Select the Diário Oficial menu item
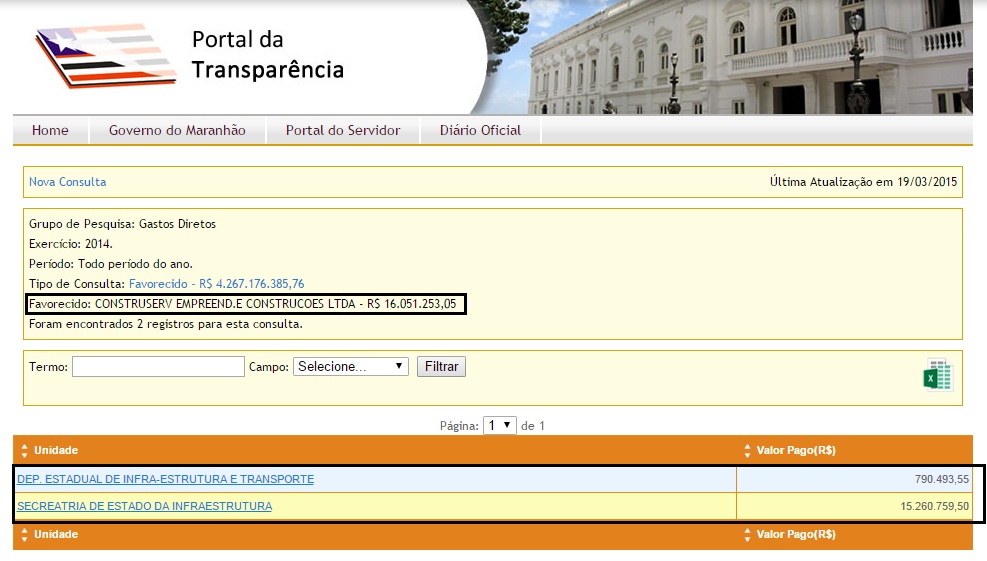 pos(480,130)
